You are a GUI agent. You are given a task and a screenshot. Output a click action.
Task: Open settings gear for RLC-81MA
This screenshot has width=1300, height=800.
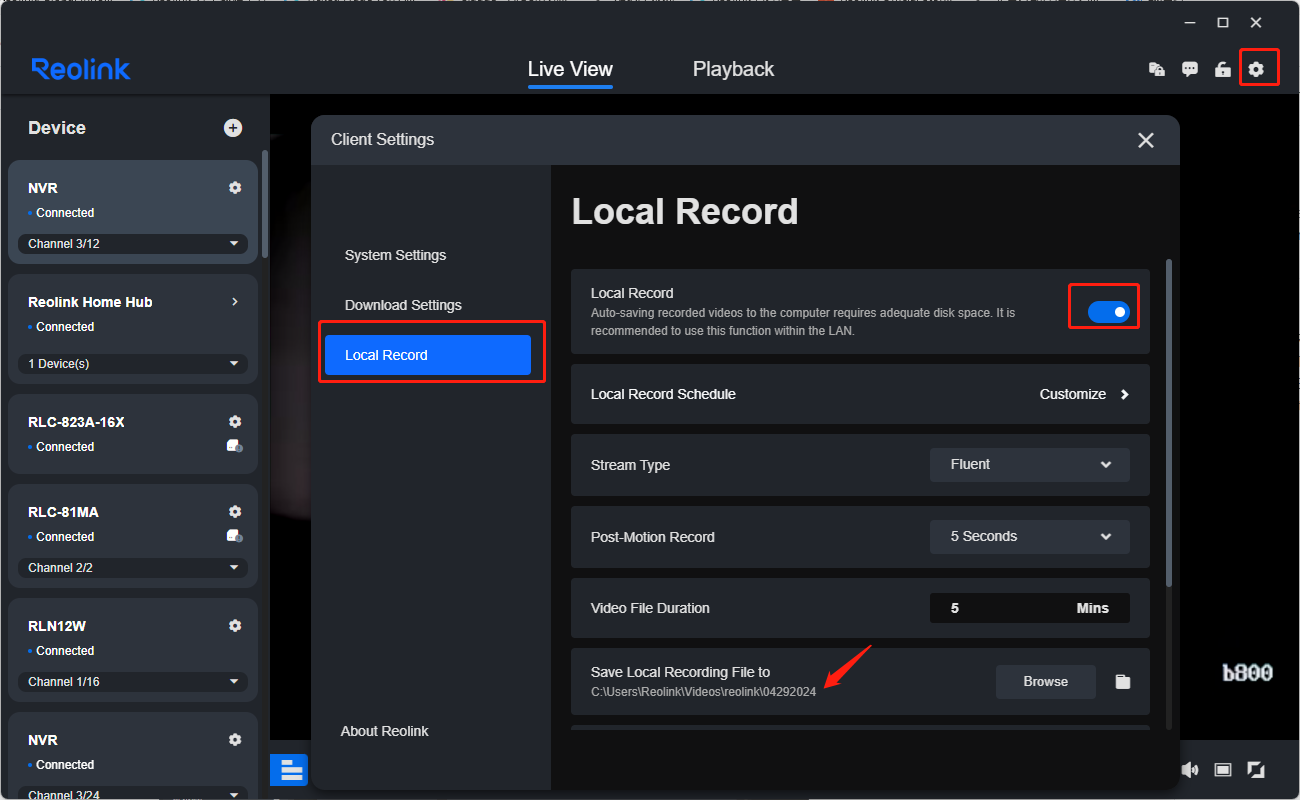coord(235,511)
